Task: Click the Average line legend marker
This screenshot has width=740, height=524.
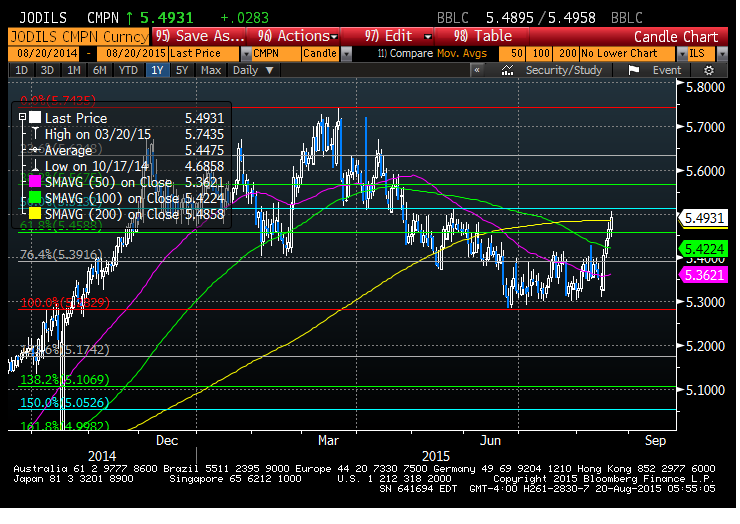Action: point(38,149)
